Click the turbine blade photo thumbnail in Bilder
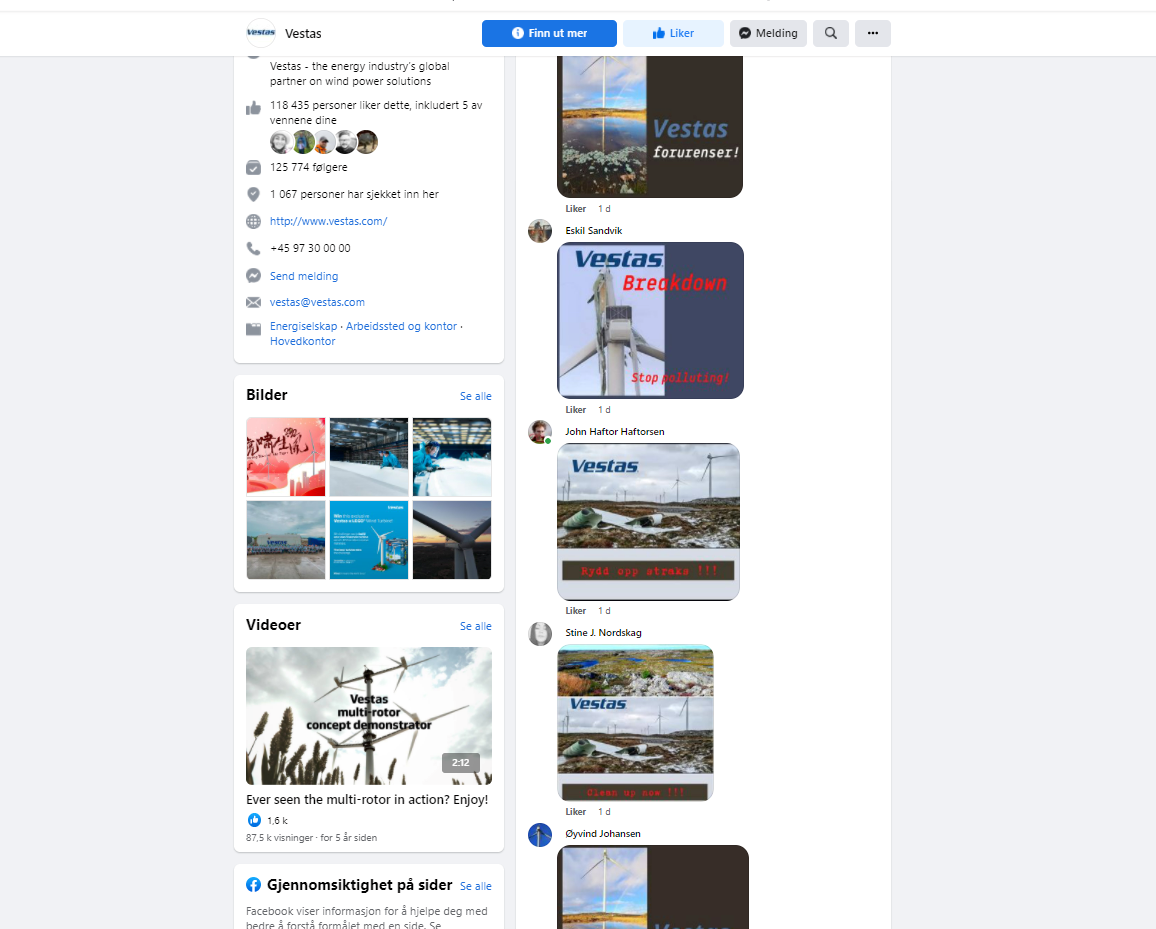This screenshot has height=929, width=1156. pyautogui.click(x=451, y=540)
